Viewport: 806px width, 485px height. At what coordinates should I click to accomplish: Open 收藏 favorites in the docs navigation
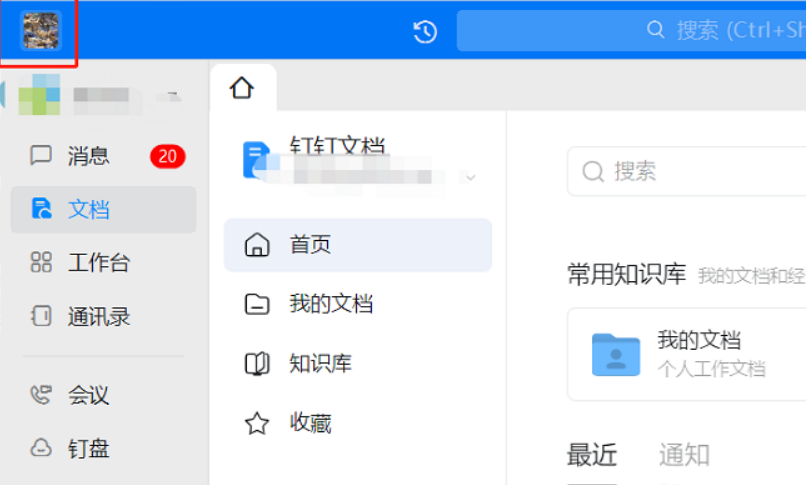coord(310,424)
